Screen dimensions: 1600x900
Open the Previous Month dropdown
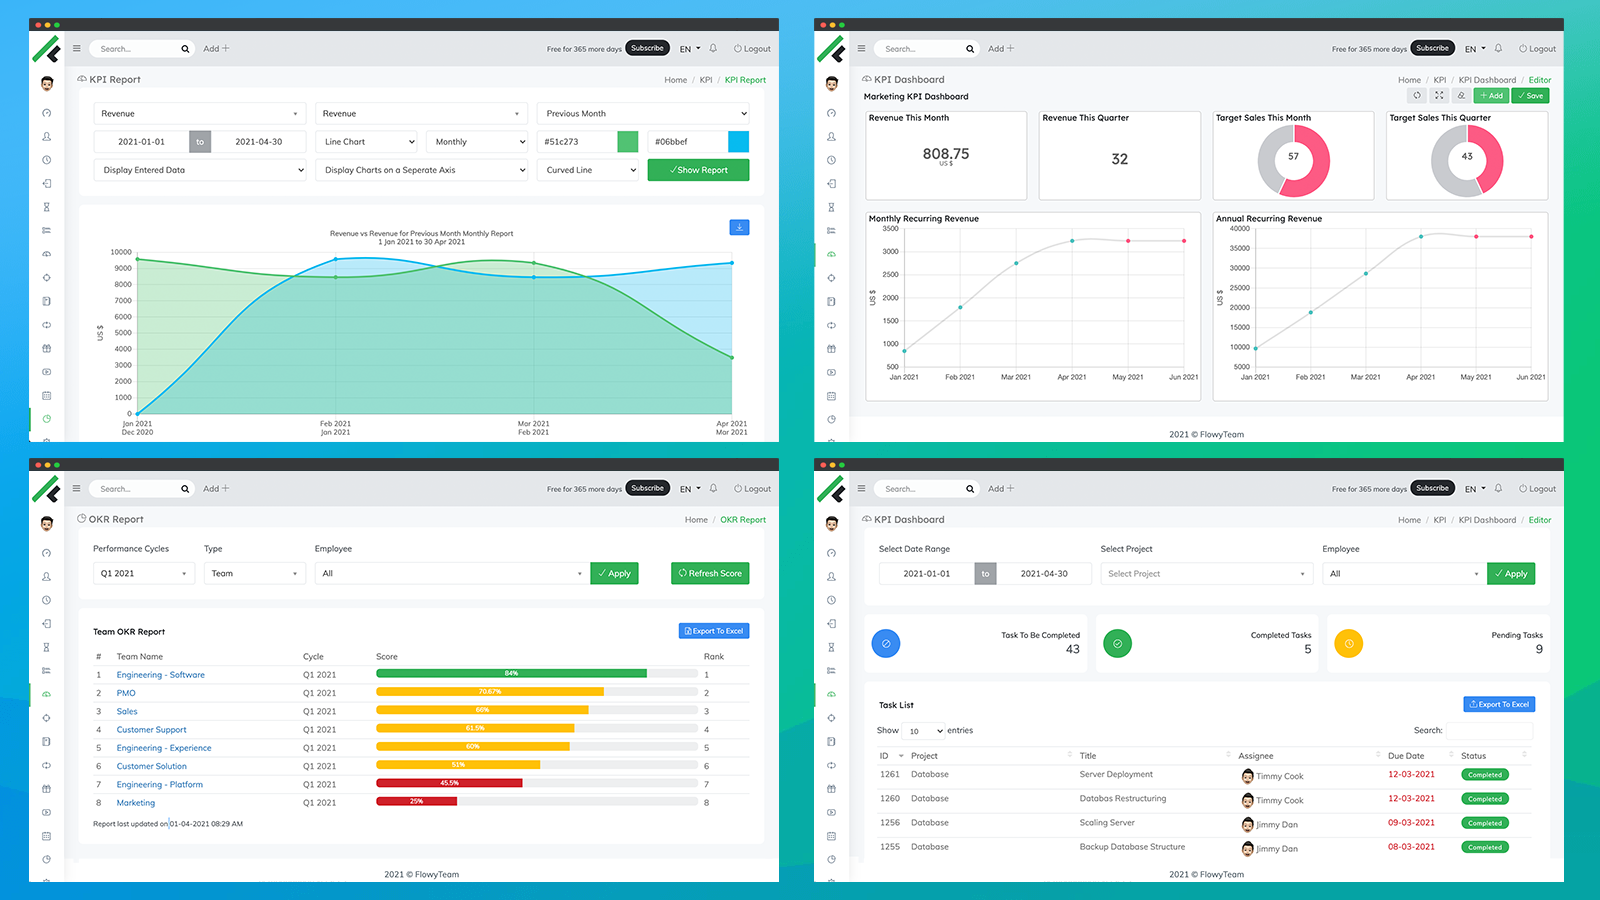pyautogui.click(x=643, y=113)
